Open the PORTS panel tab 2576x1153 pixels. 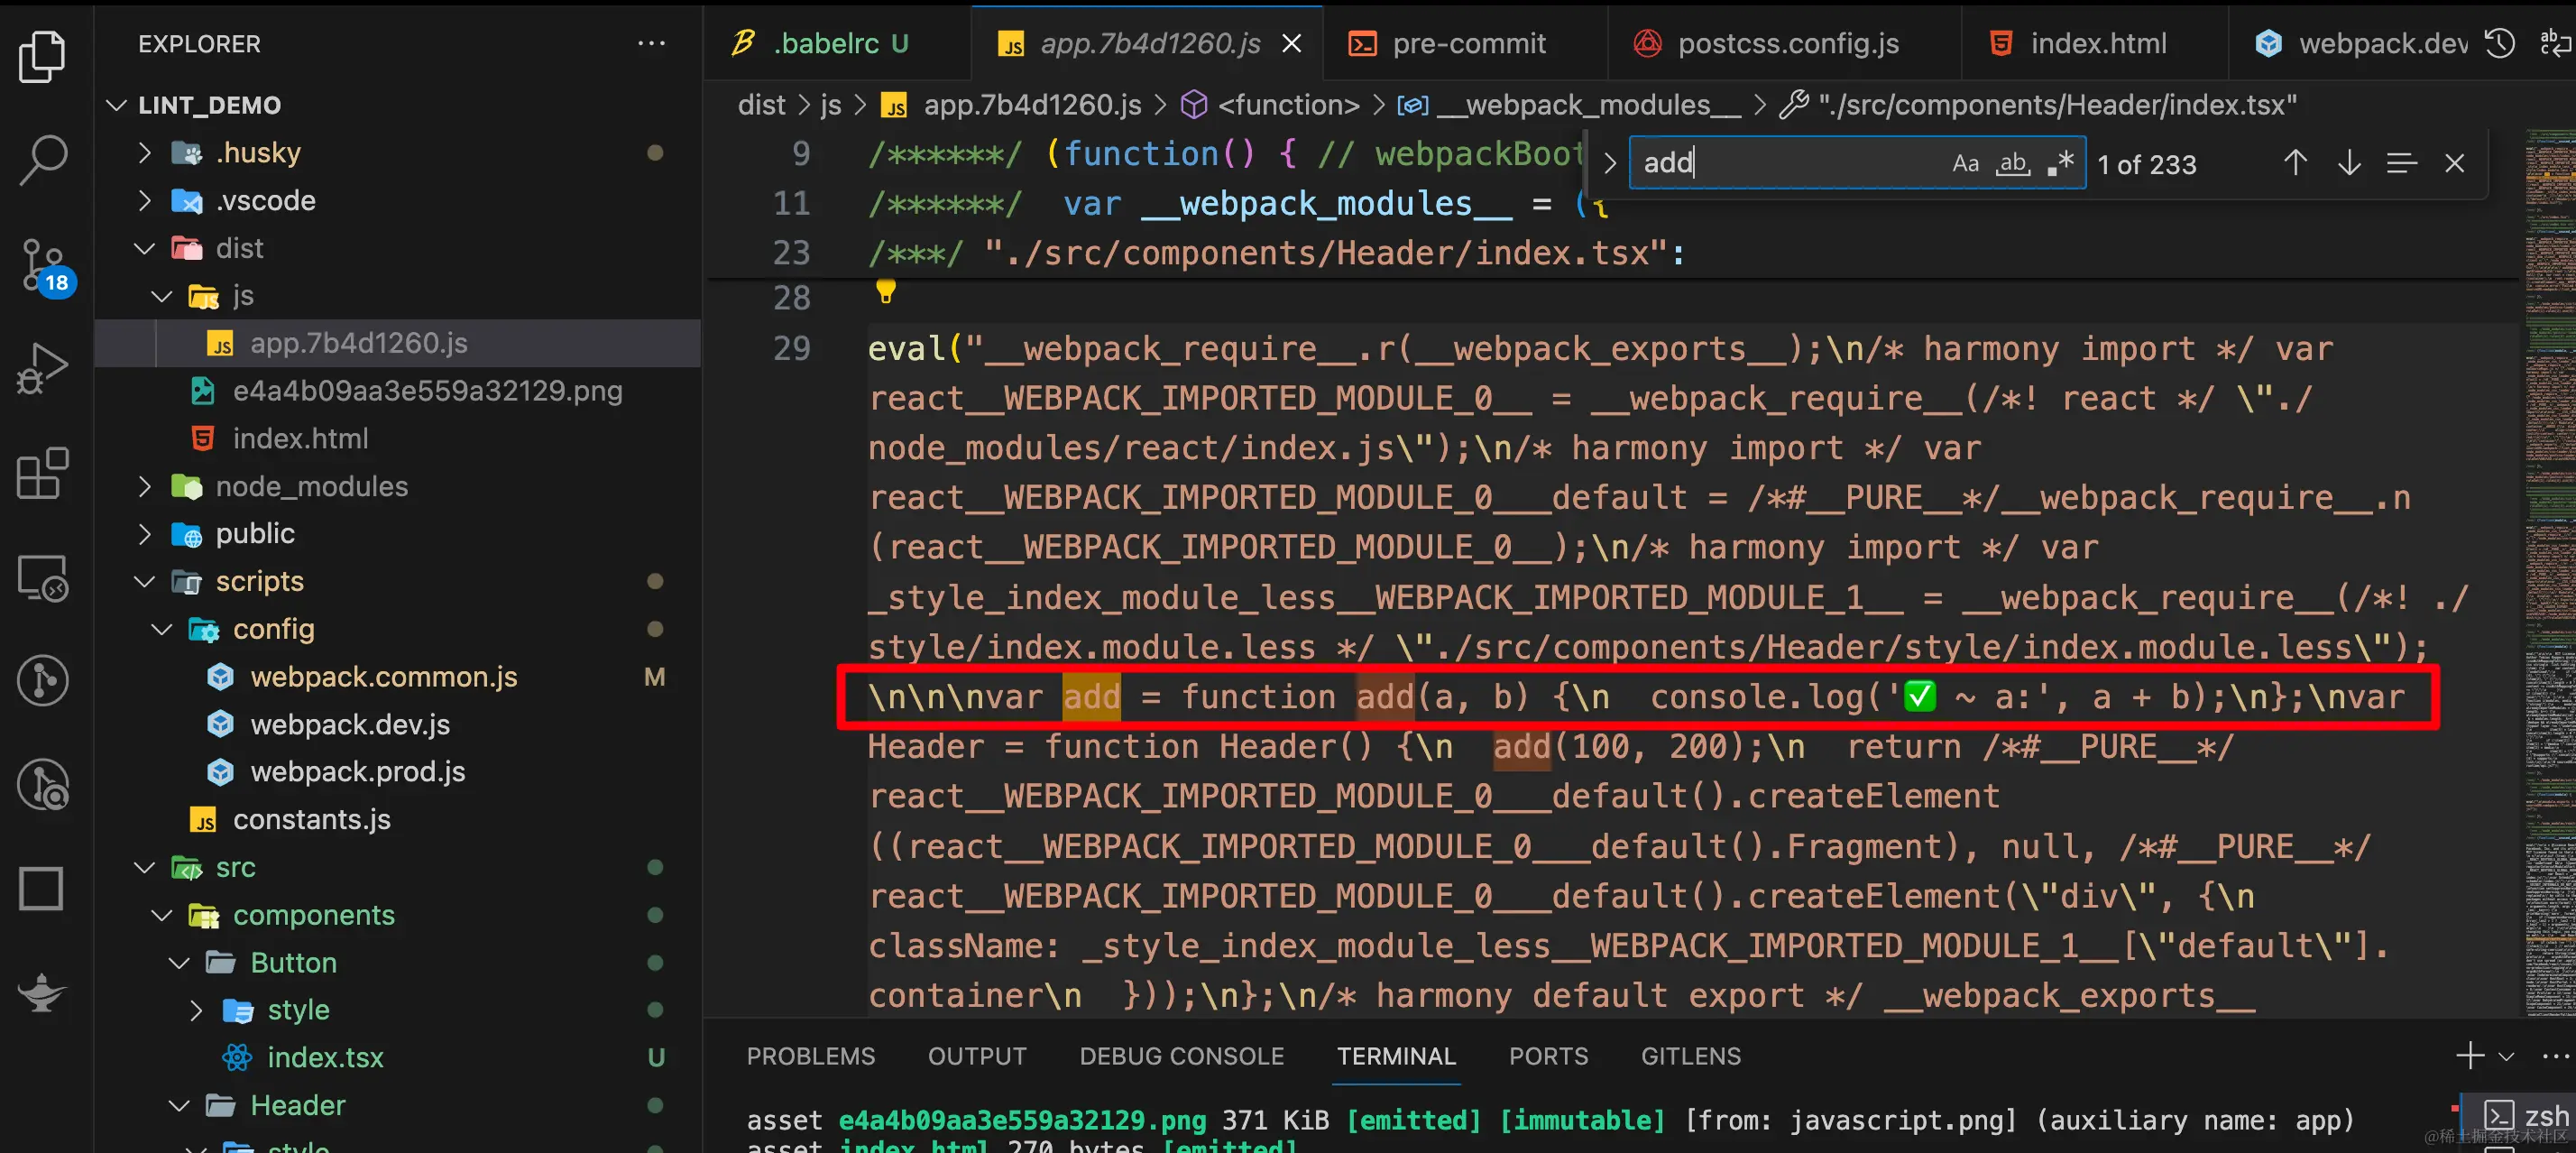coord(1548,1056)
